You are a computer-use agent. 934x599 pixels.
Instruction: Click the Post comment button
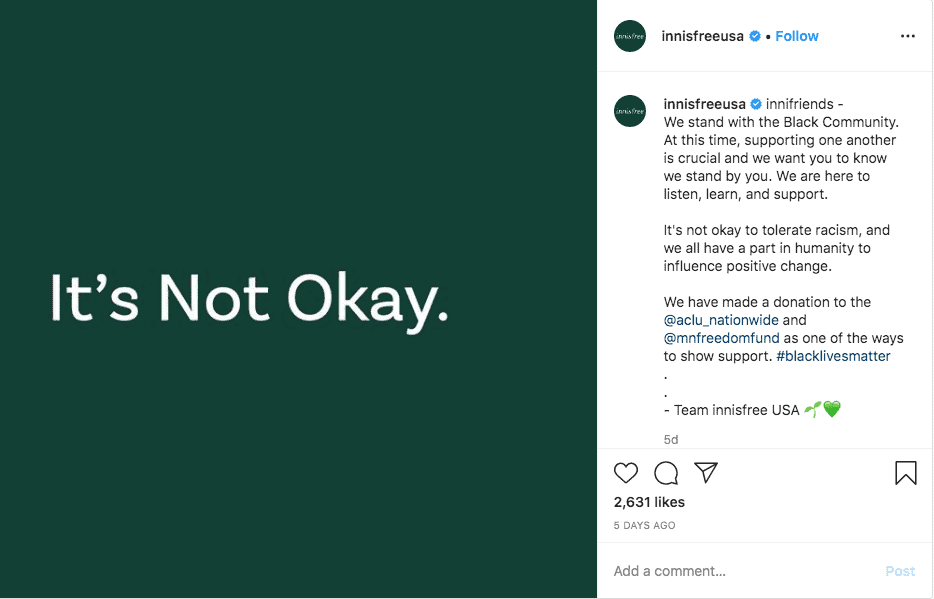[x=900, y=571]
